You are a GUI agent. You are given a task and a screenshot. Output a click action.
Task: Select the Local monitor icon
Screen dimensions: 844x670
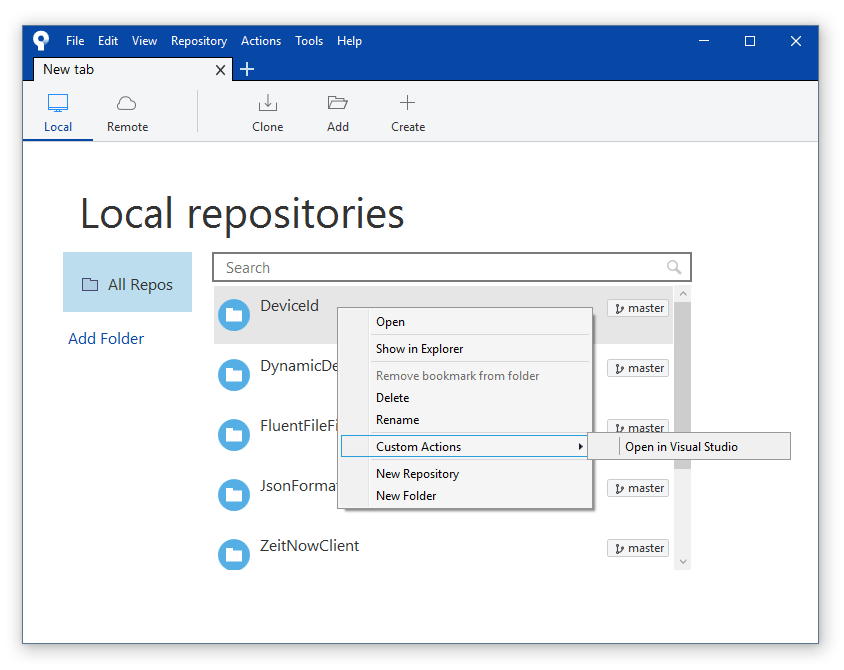click(x=58, y=103)
